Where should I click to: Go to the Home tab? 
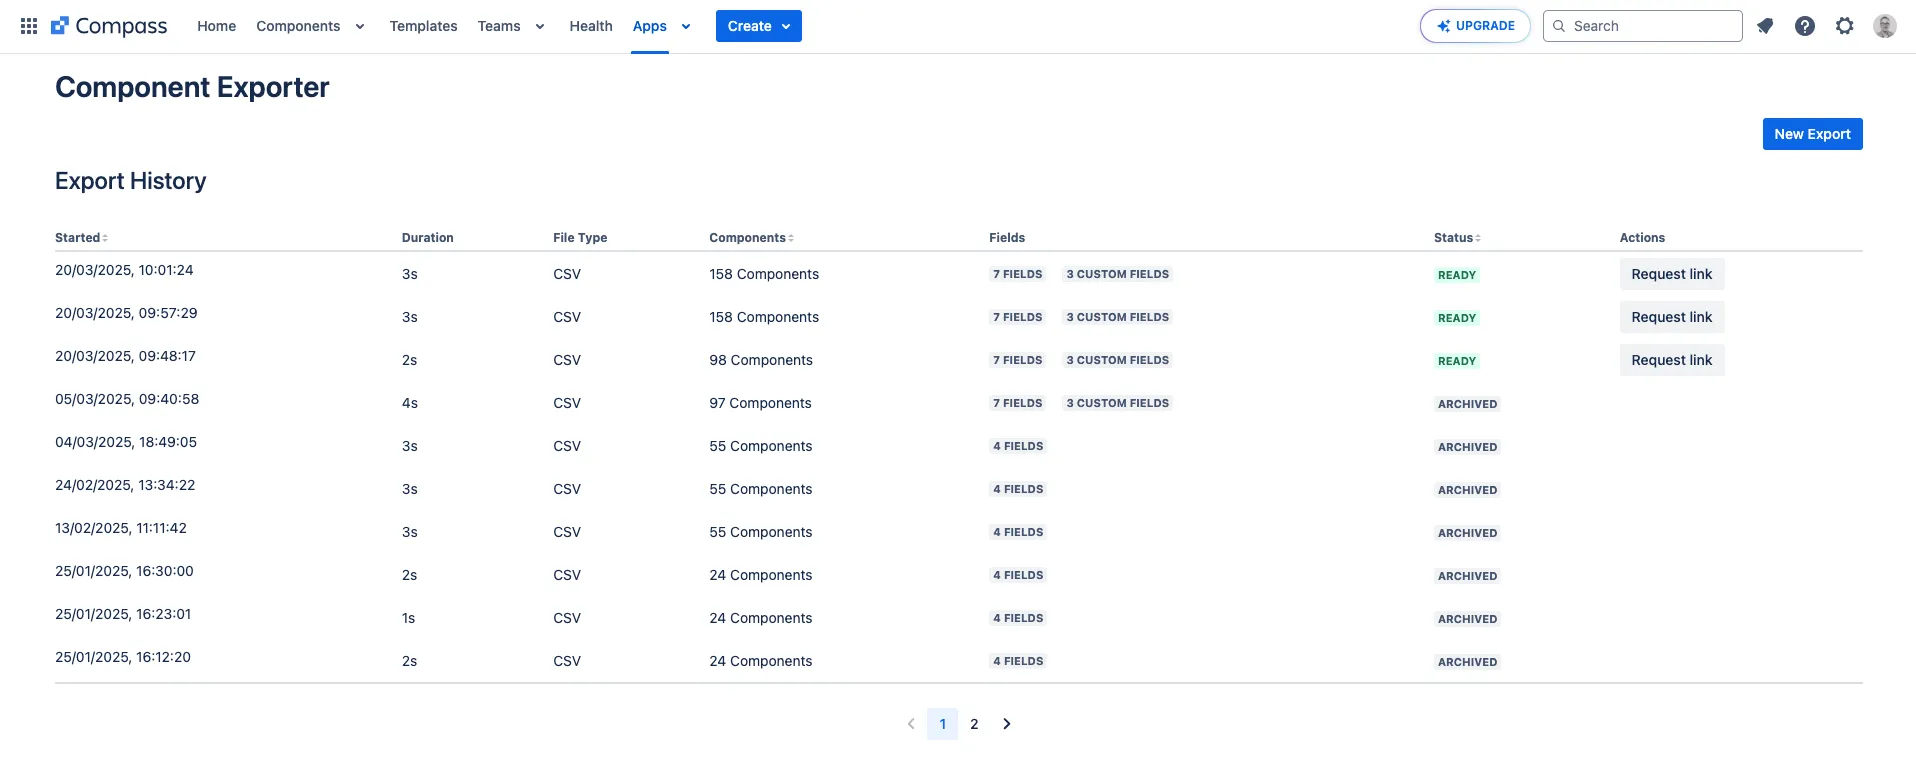click(x=216, y=26)
